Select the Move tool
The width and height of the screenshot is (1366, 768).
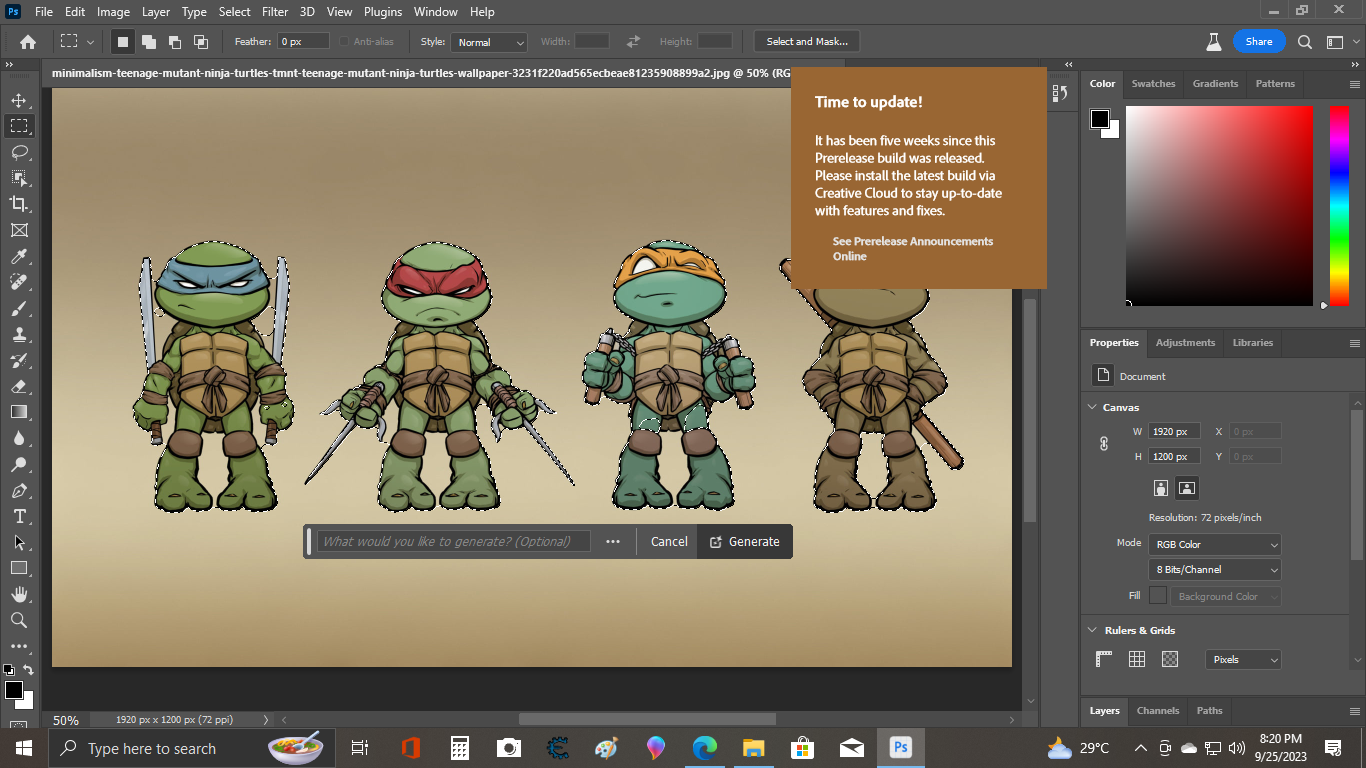click(x=19, y=100)
